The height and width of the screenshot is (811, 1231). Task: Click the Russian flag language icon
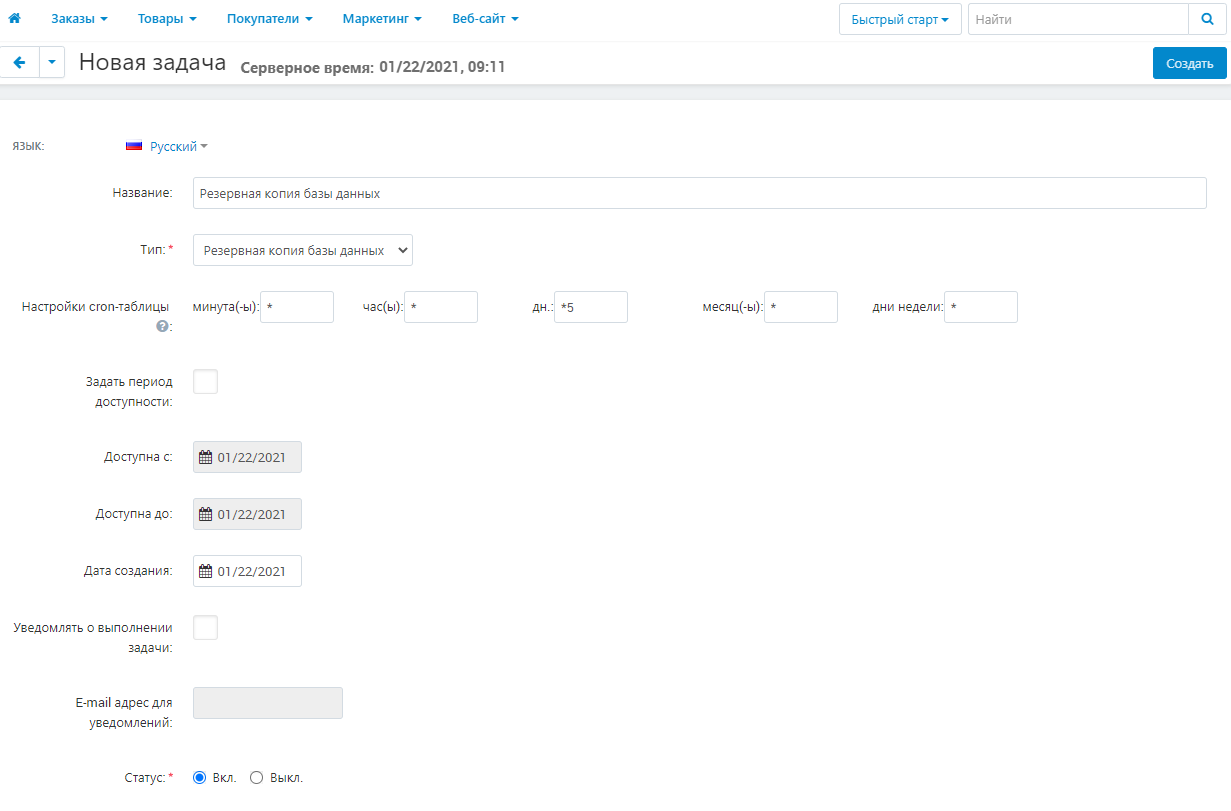coord(134,146)
